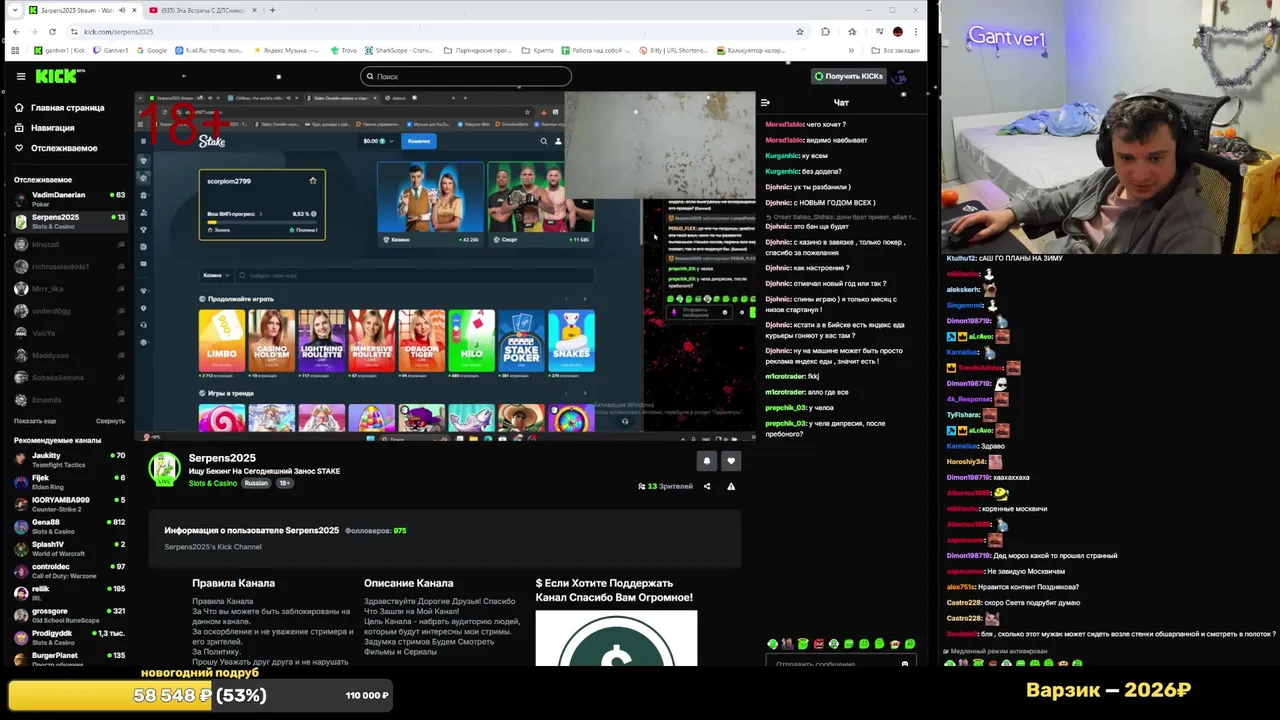This screenshot has height=720, width=1280.
Task: Switch to the YouTube browser tab
Action: [x=204, y=10]
